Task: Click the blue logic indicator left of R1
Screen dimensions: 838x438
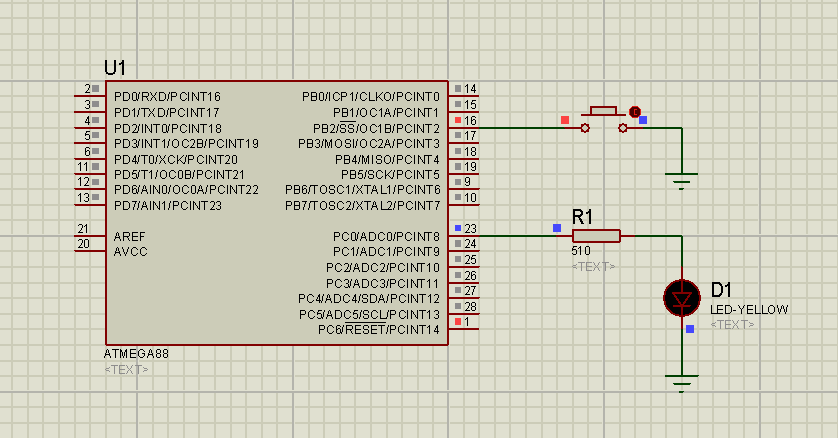Action: tap(557, 228)
